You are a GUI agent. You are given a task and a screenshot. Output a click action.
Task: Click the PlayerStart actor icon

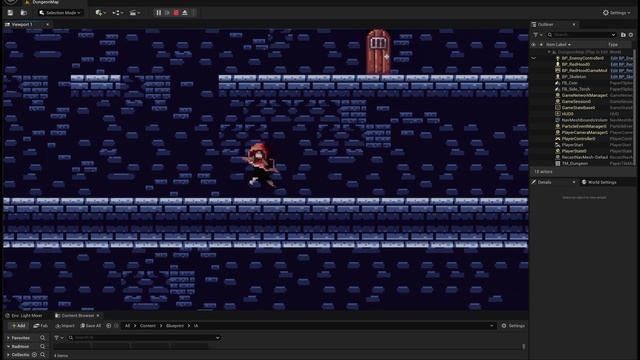(x=558, y=145)
